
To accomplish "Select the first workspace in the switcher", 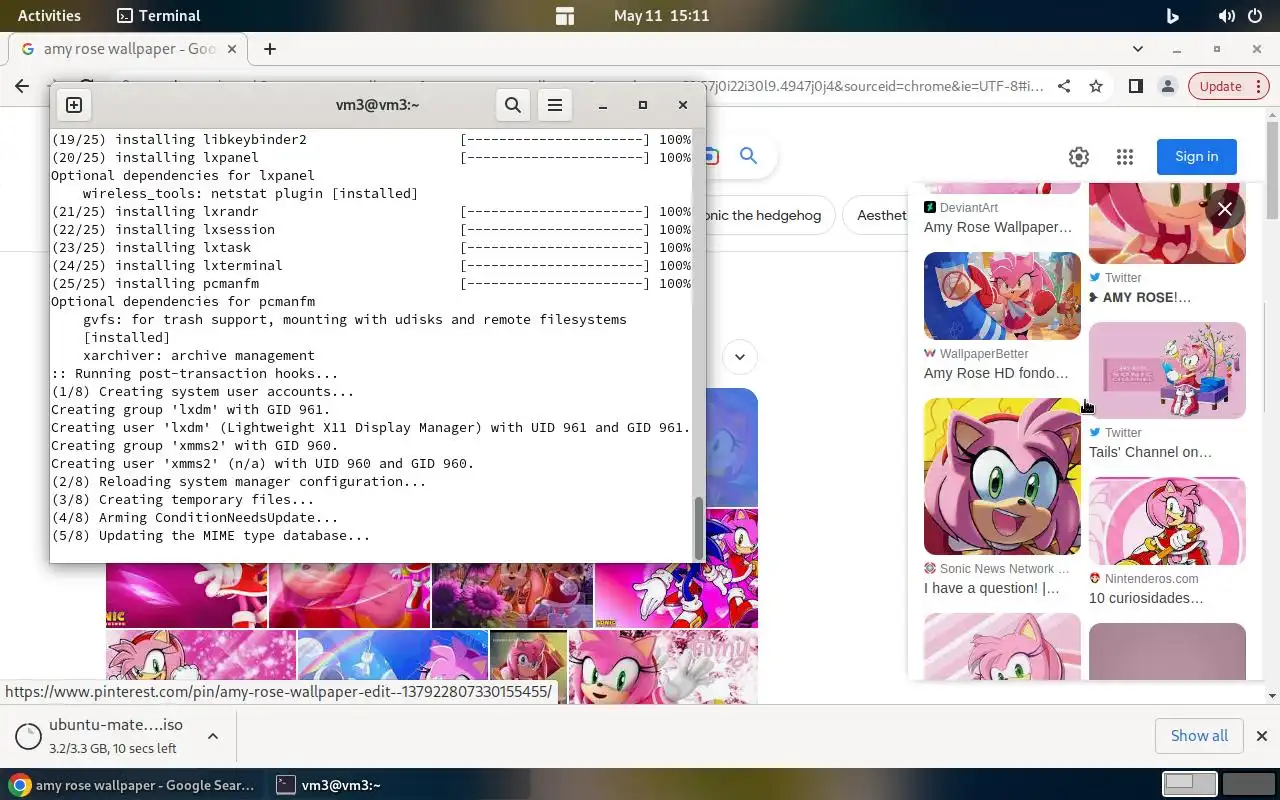I will click(1190, 784).
